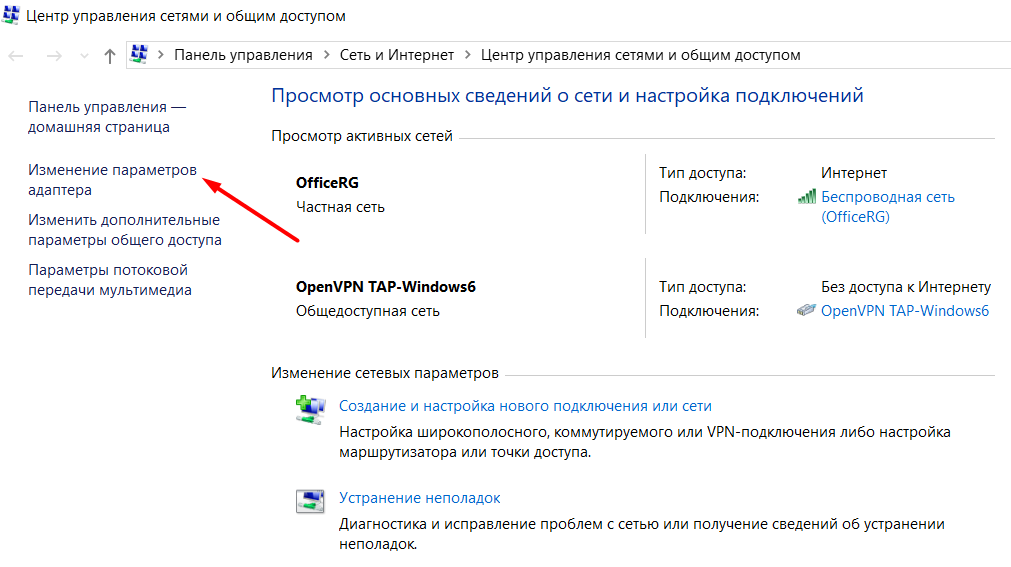Click the page heading Просмотр основных сведений

(x=567, y=95)
